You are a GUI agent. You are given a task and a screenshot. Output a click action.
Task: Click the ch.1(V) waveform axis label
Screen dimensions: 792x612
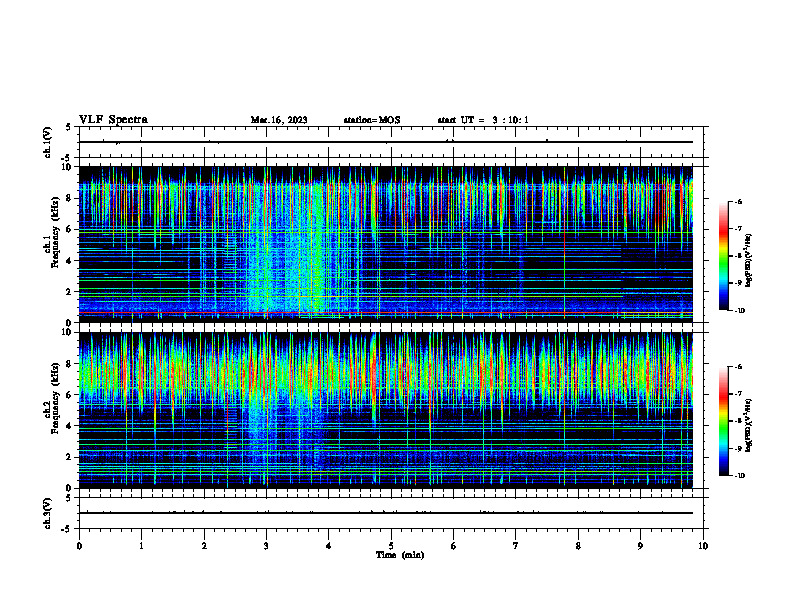(x=47, y=142)
